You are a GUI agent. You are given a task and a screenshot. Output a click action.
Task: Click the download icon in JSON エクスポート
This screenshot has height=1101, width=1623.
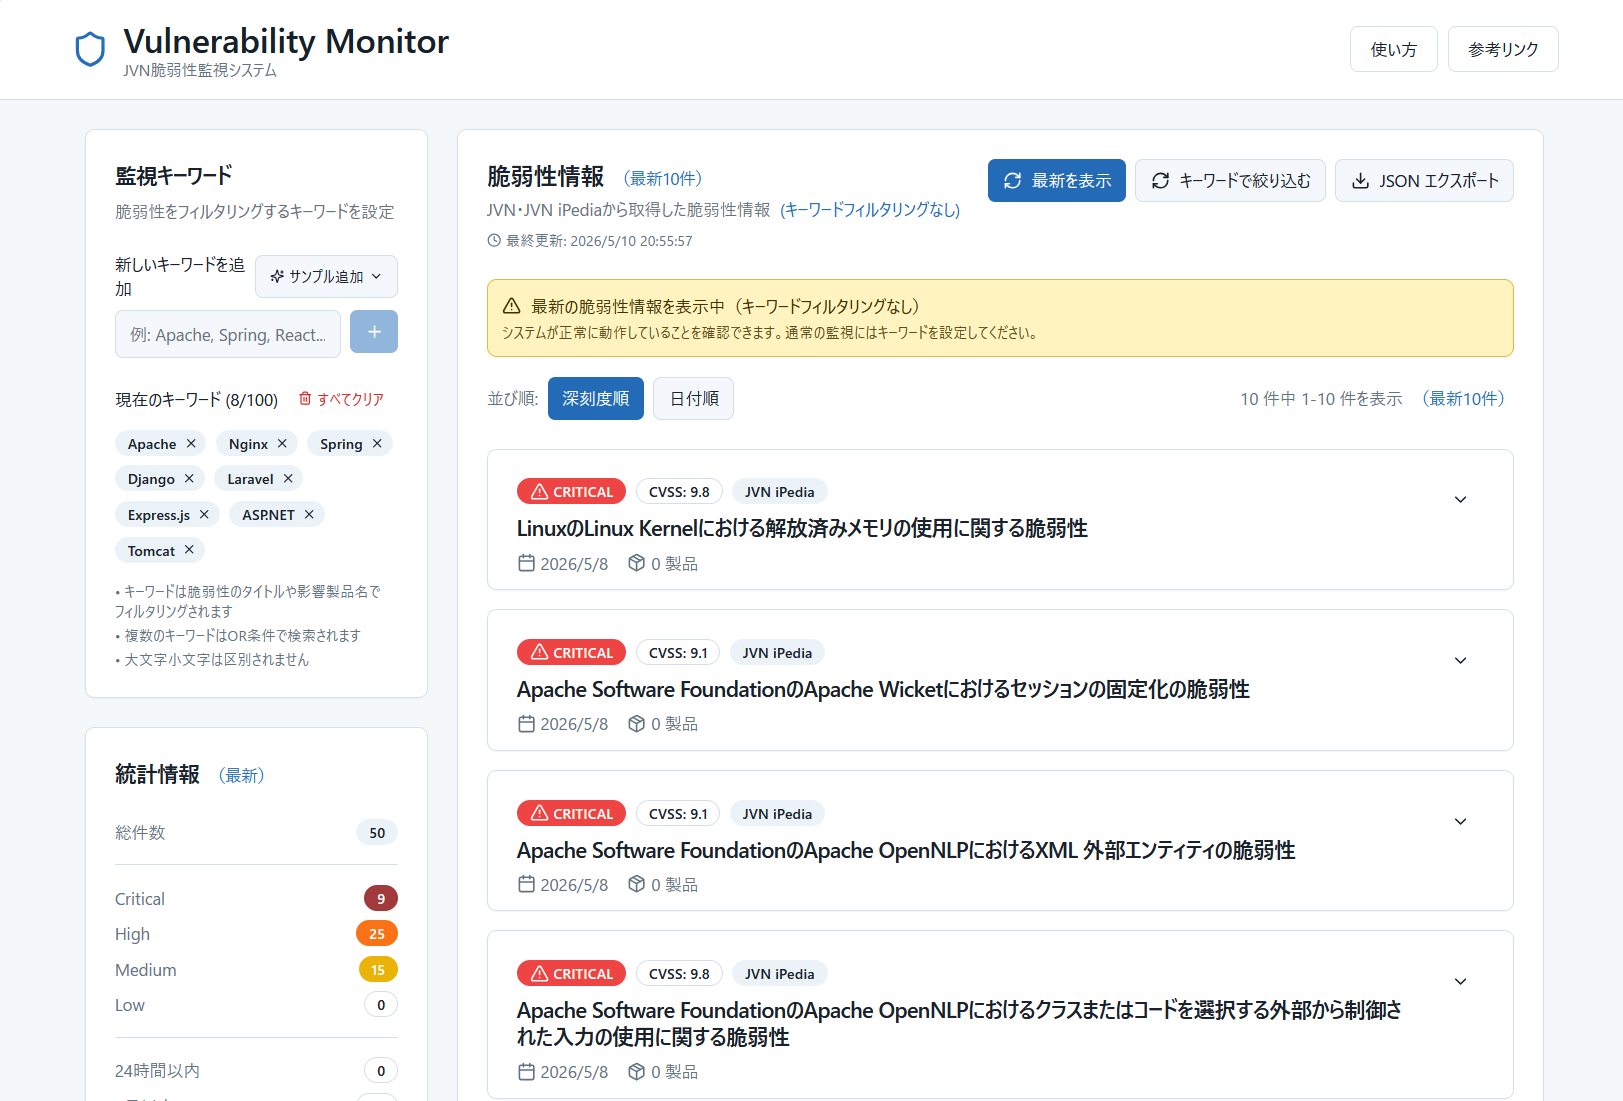click(x=1360, y=180)
